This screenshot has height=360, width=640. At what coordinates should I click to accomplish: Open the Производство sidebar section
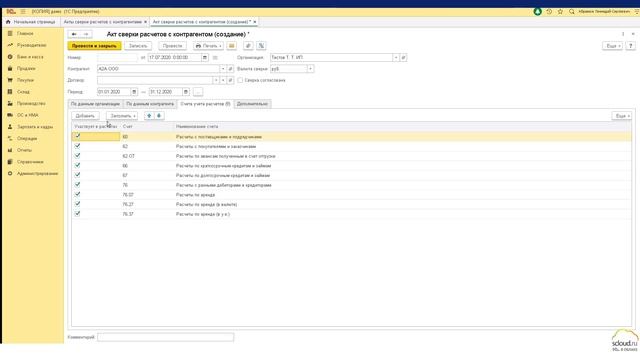(x=31, y=103)
